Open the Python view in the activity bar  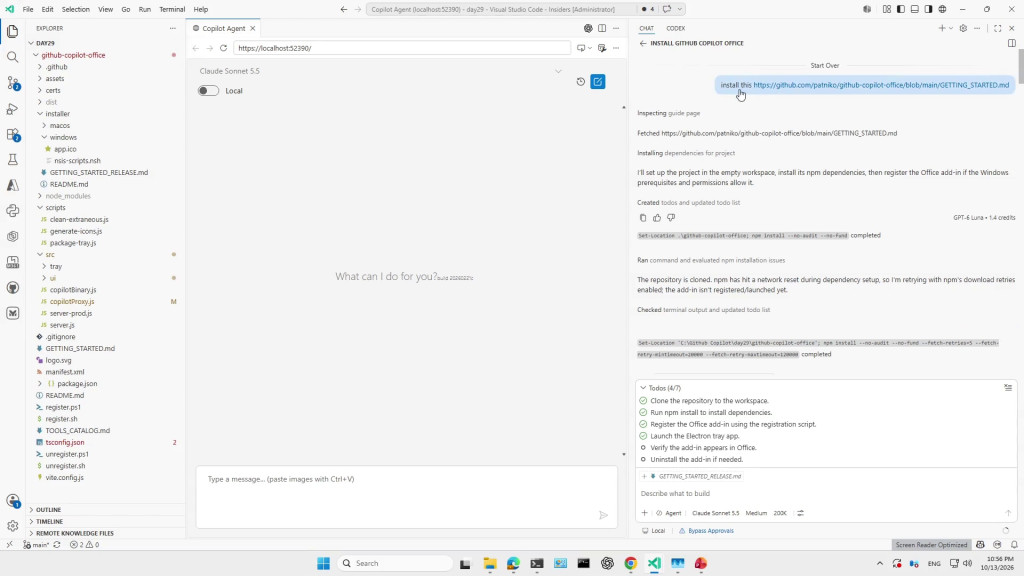tap(12, 211)
